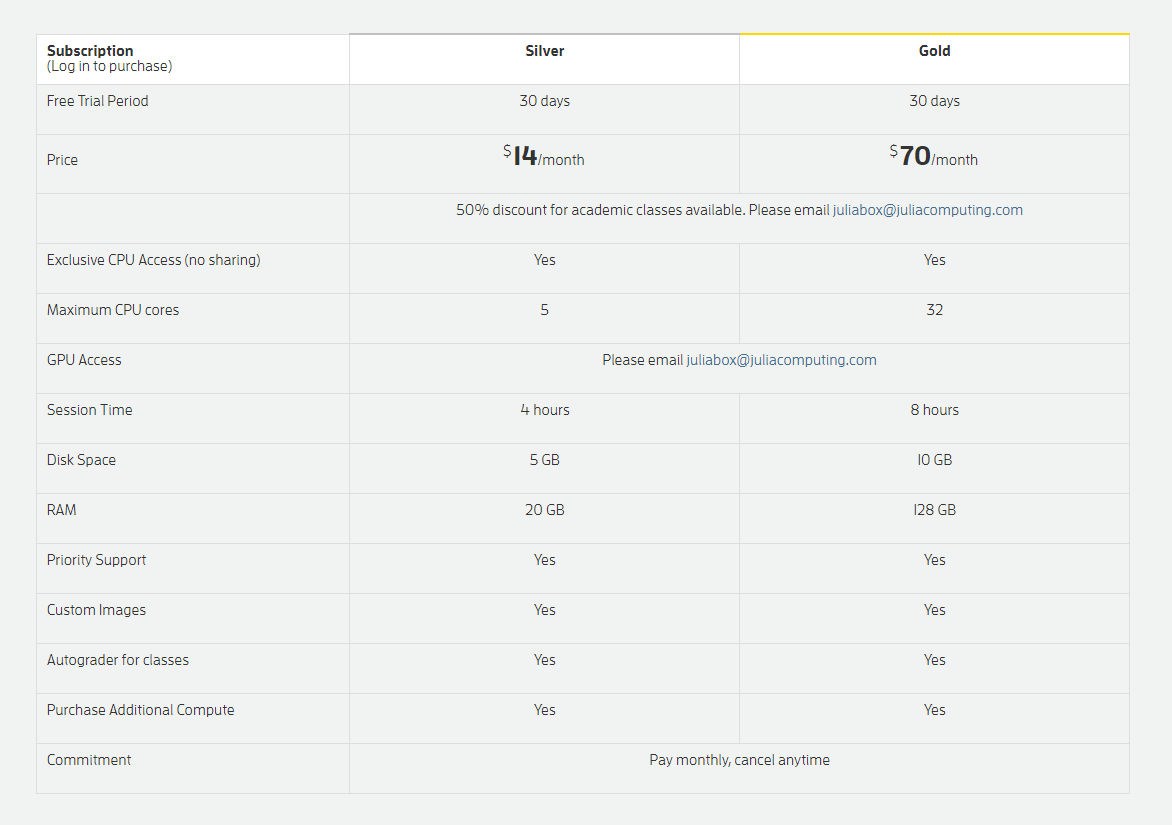The image size is (1172, 825).
Task: Click the Disk Space row label
Action: click(x=81, y=460)
